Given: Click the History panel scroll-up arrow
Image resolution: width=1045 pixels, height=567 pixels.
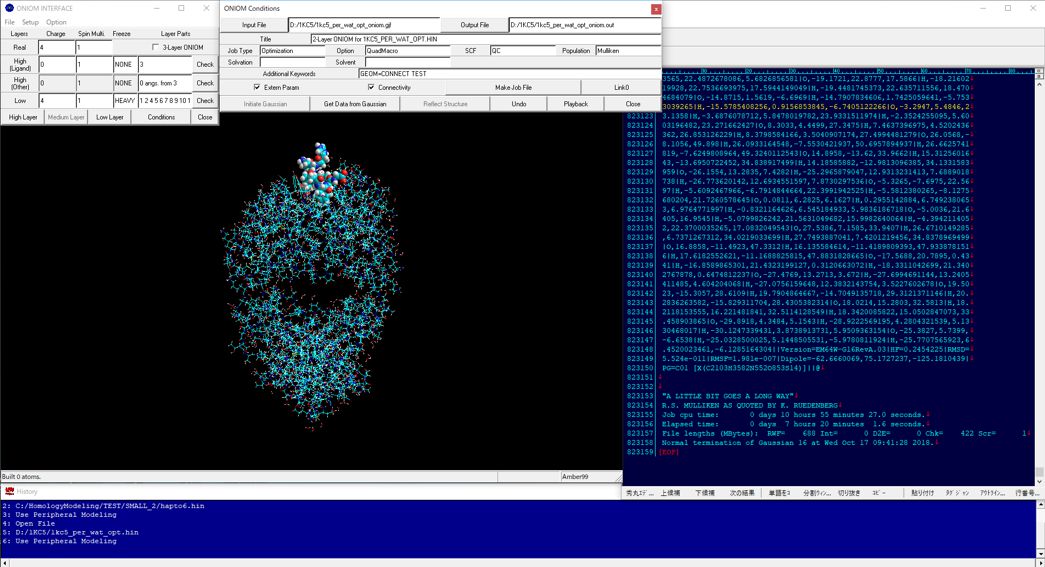Looking at the screenshot, I should (x=1040, y=505).
